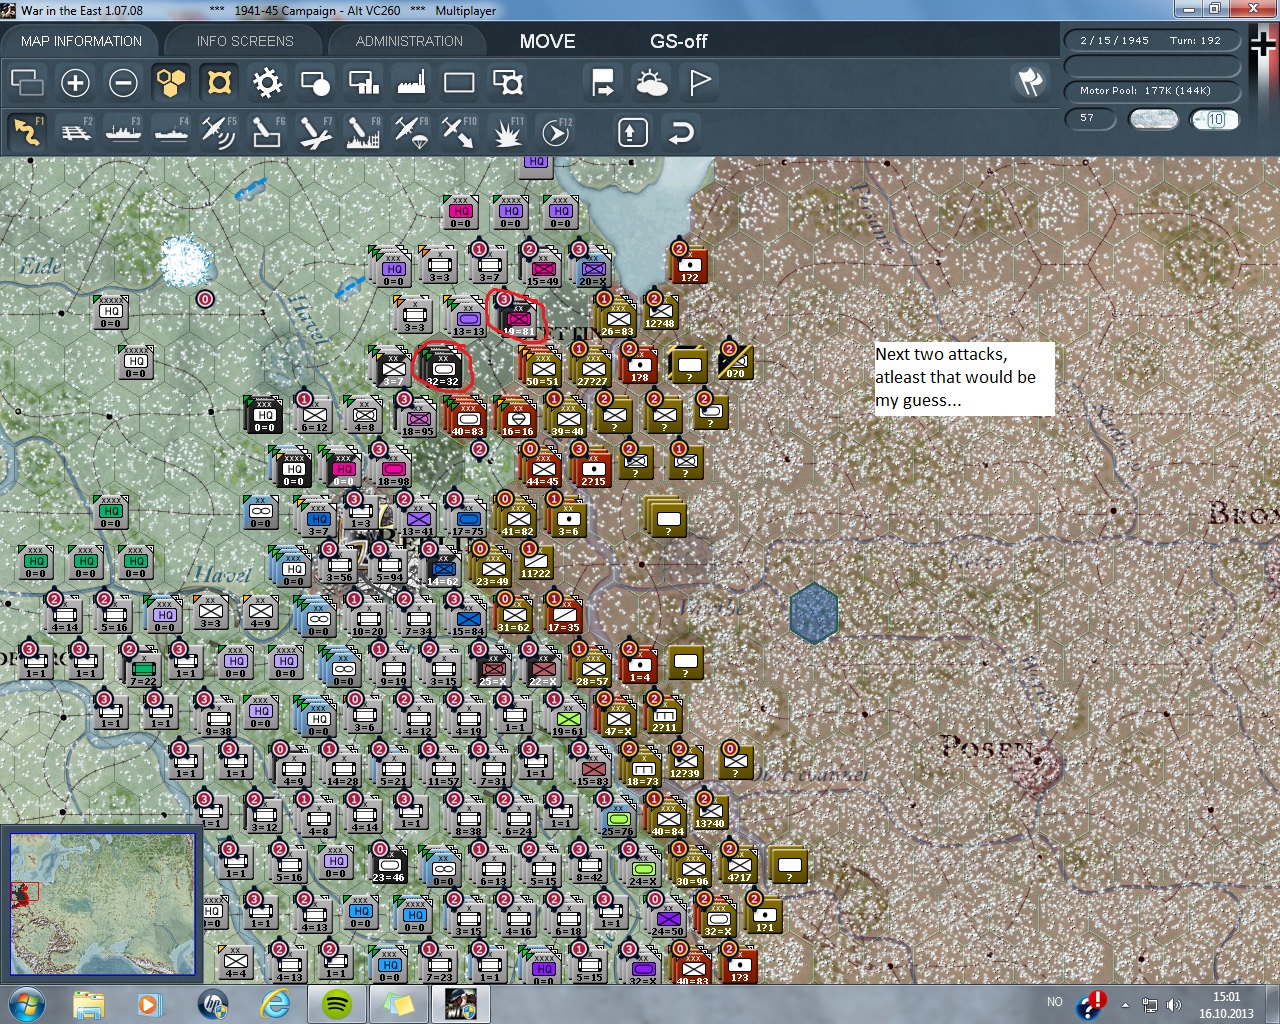This screenshot has width=1280, height=1024.
Task: Open Internet Explorer from the taskbar
Action: pyautogui.click(x=275, y=1004)
